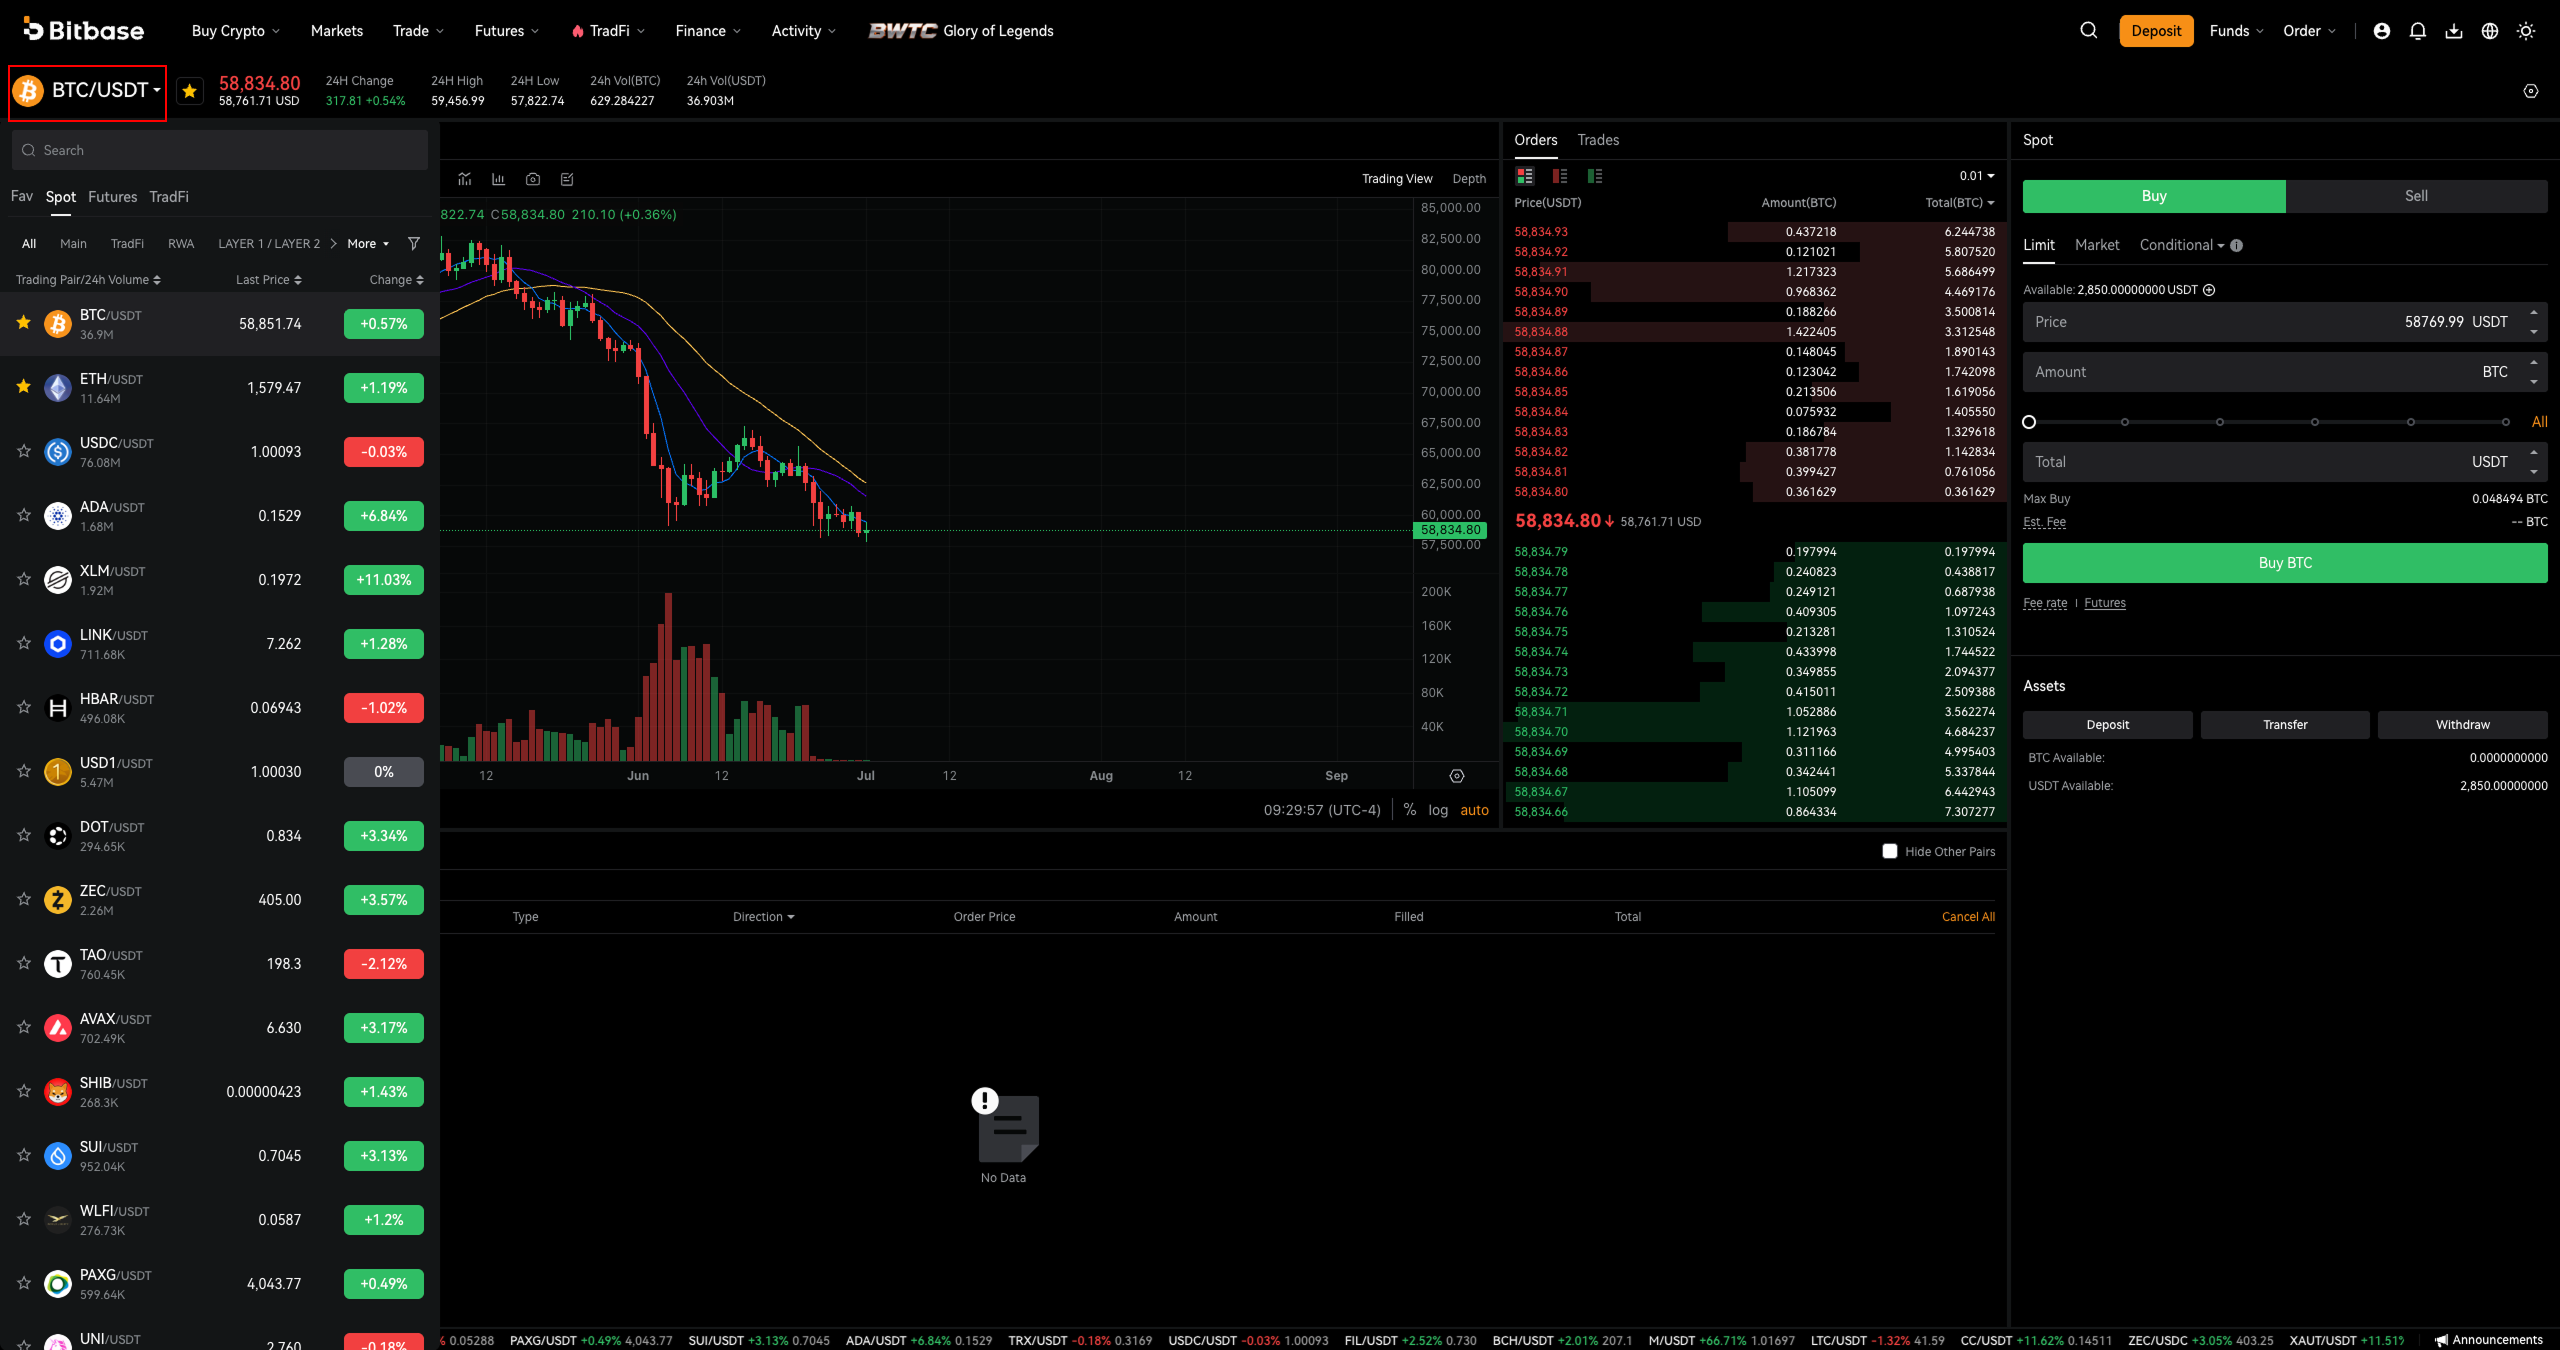This screenshot has width=2560, height=1350.
Task: Click the chart candle type icon
Action: pos(499,179)
